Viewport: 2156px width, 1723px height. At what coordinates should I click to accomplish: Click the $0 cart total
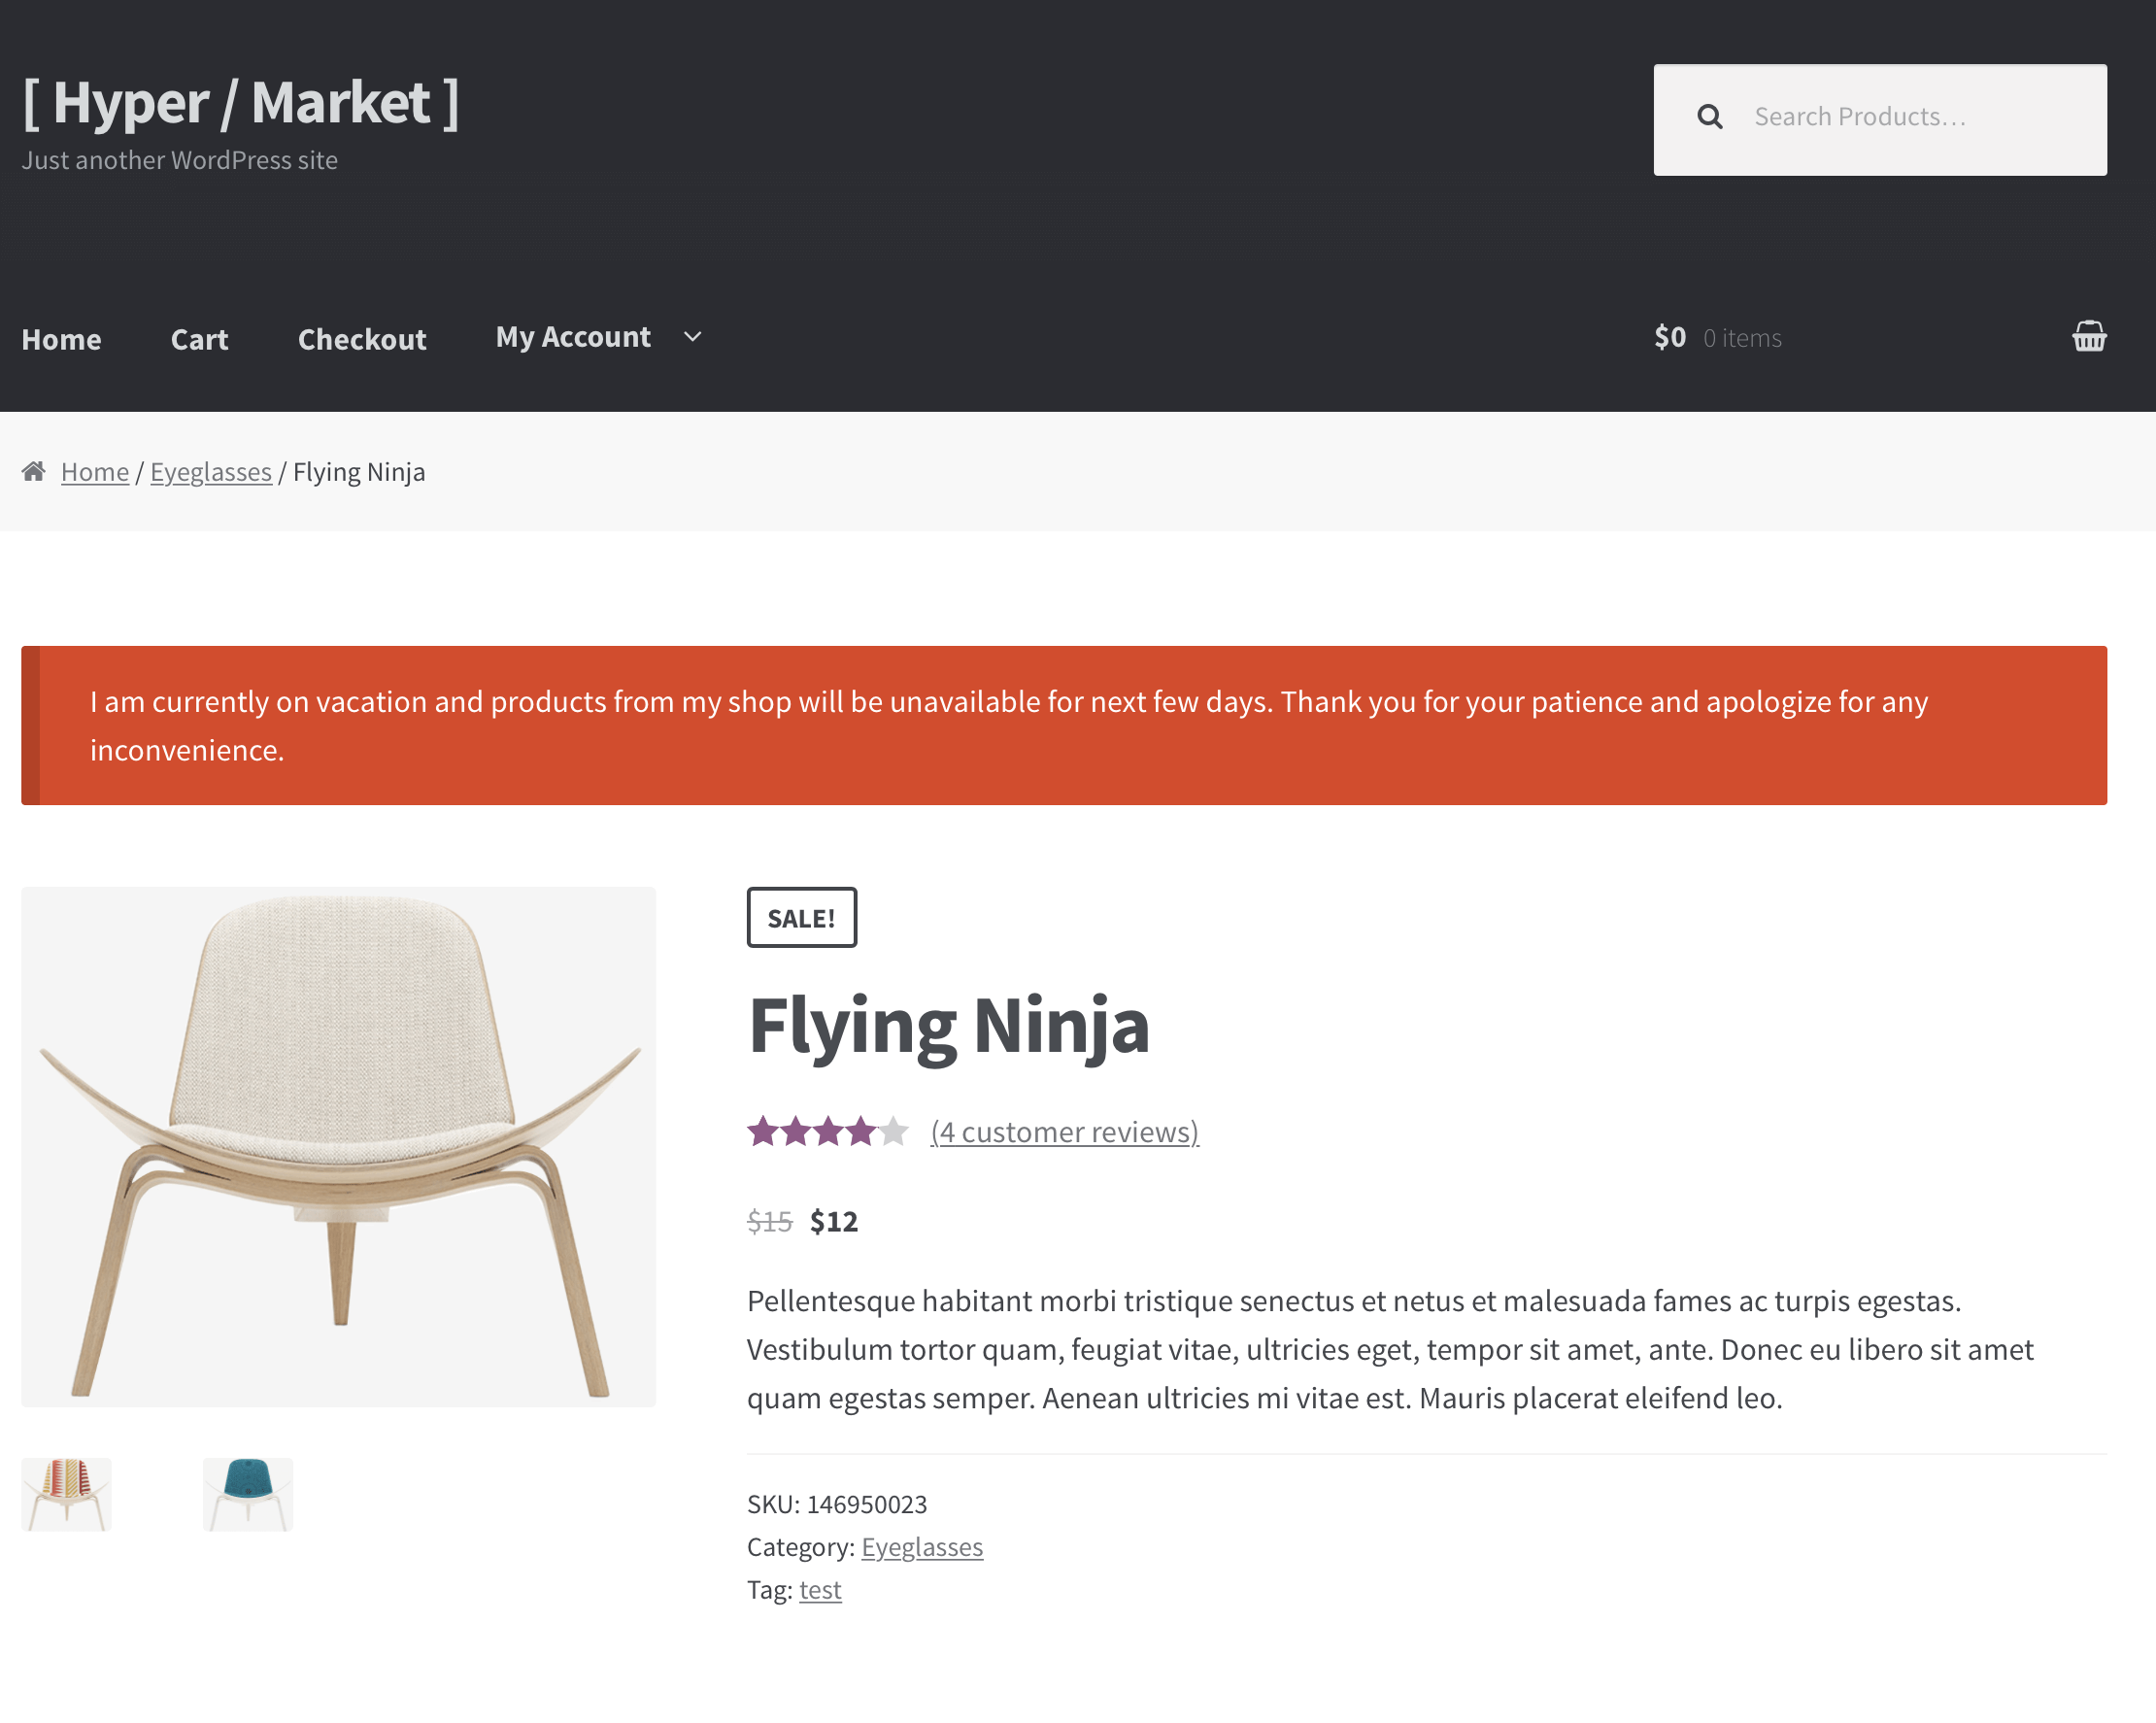[x=1669, y=337]
